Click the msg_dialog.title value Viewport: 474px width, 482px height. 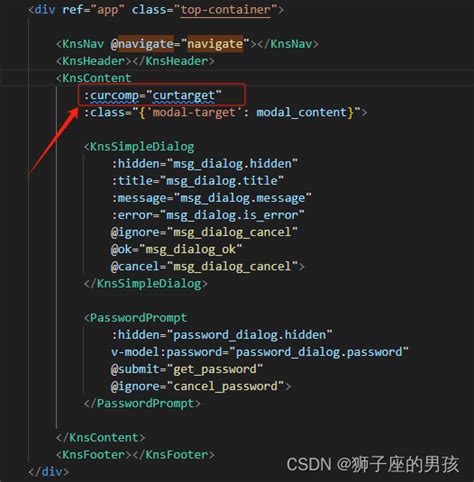222,181
